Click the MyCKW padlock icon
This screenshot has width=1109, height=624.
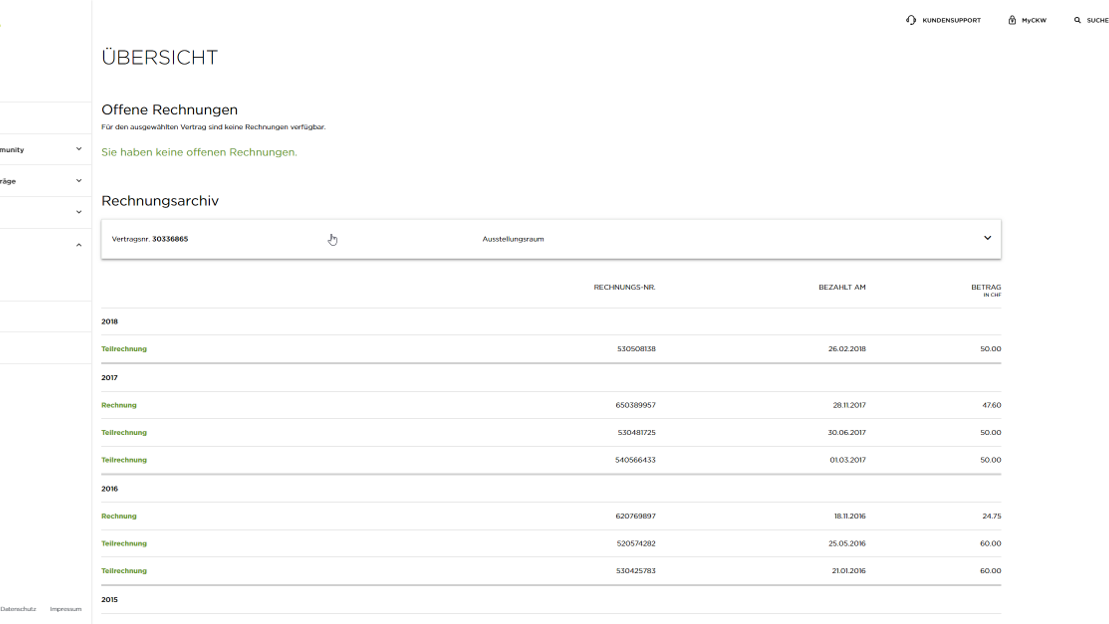coord(1012,20)
